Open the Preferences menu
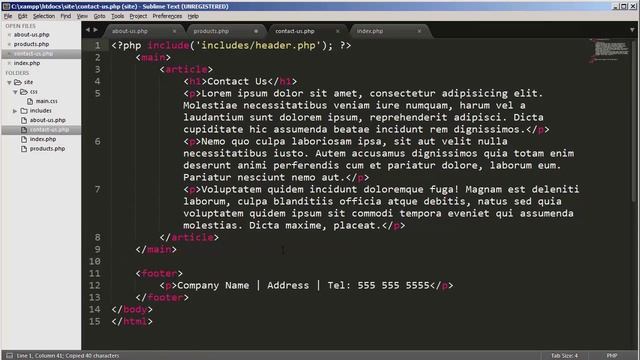Image resolution: width=640 pixels, height=360 pixels. pos(167,16)
